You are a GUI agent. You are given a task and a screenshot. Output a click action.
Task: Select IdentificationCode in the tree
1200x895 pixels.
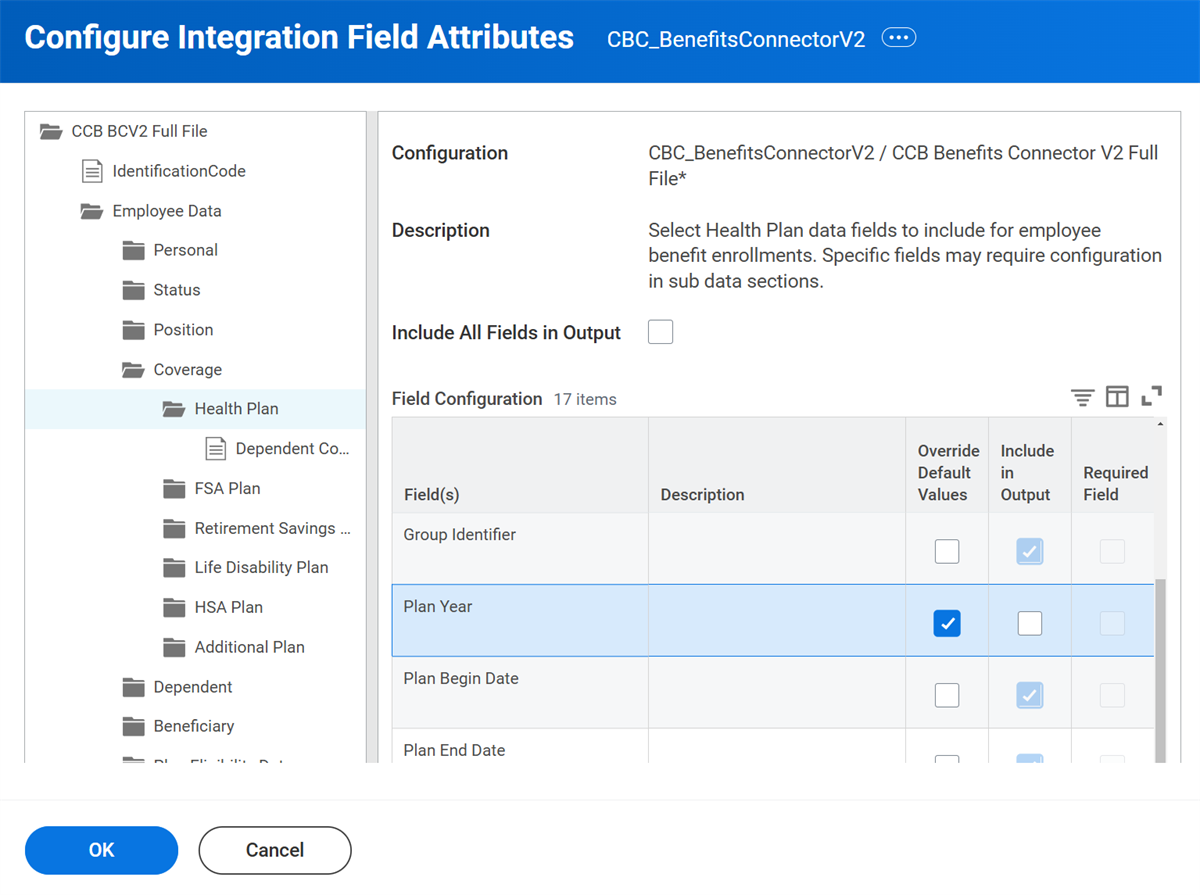tap(179, 171)
